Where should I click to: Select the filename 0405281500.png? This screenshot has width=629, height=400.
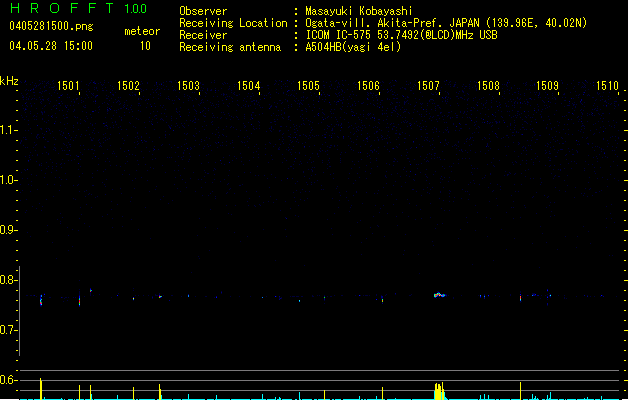click(x=51, y=26)
